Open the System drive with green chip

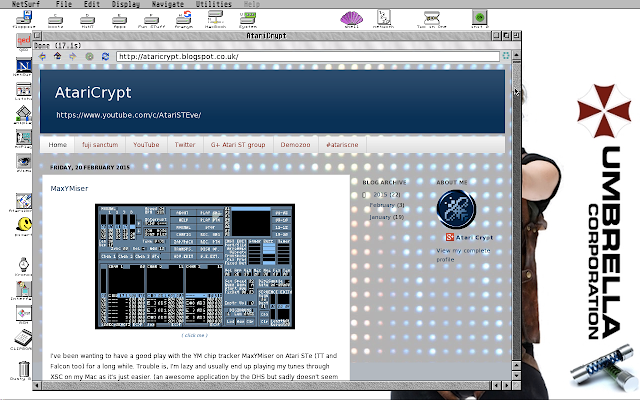coord(248,19)
